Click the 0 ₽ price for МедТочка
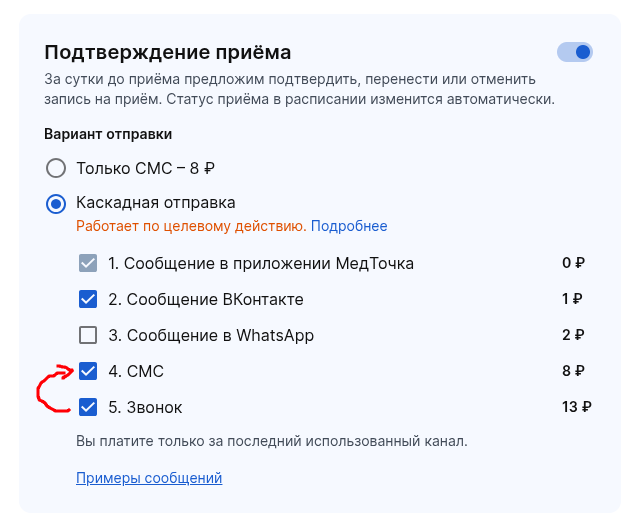Screen dimensions: 636x530 pyautogui.click(x=573, y=264)
